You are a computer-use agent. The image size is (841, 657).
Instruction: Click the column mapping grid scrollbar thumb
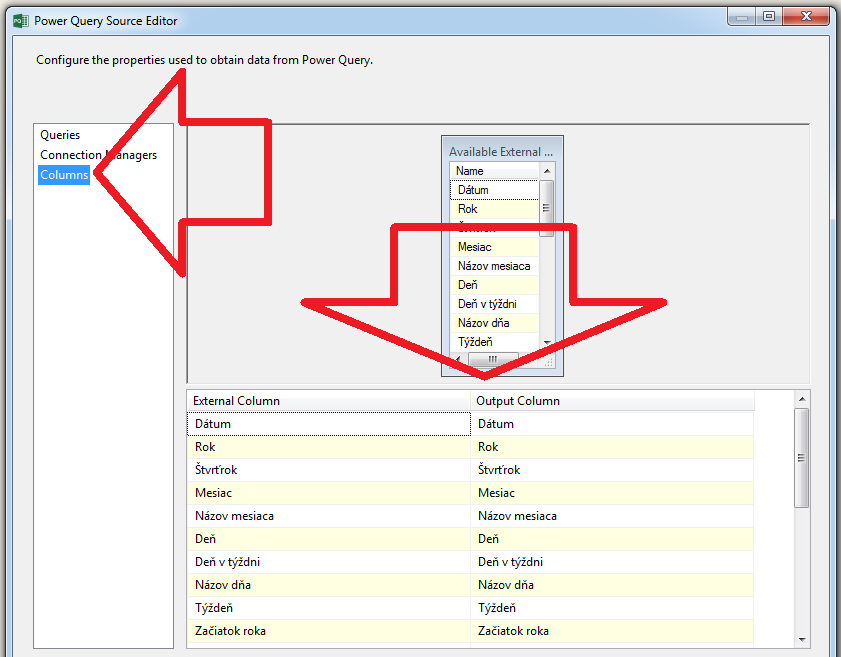click(x=802, y=457)
